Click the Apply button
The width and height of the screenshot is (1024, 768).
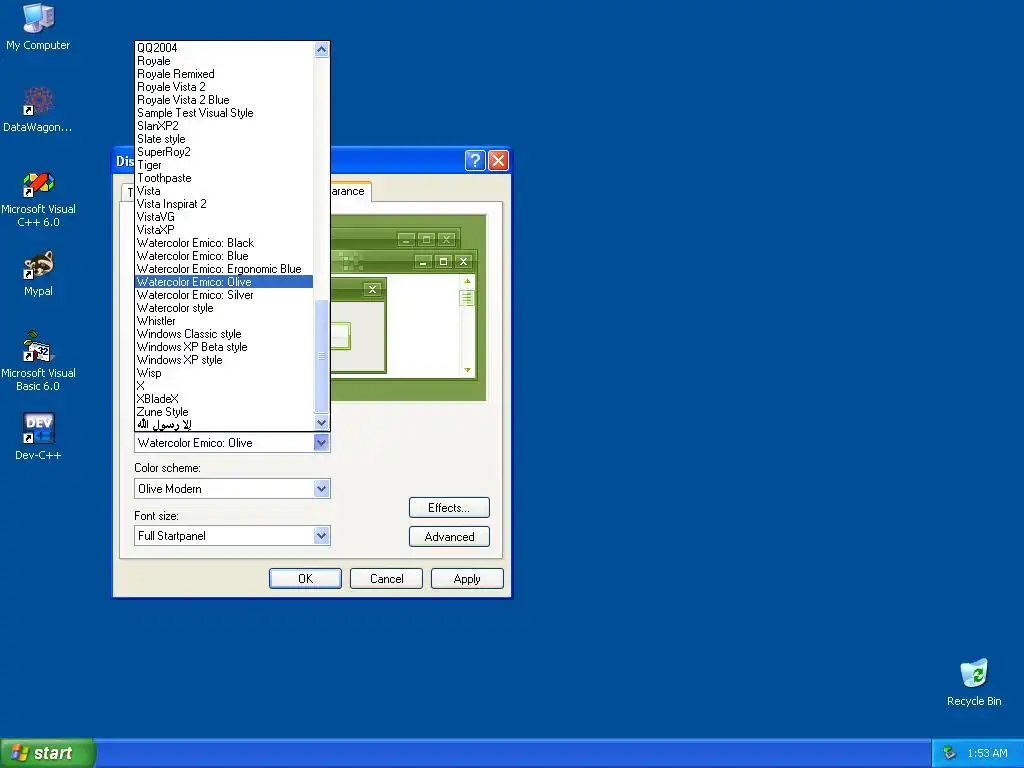pyautogui.click(x=467, y=579)
